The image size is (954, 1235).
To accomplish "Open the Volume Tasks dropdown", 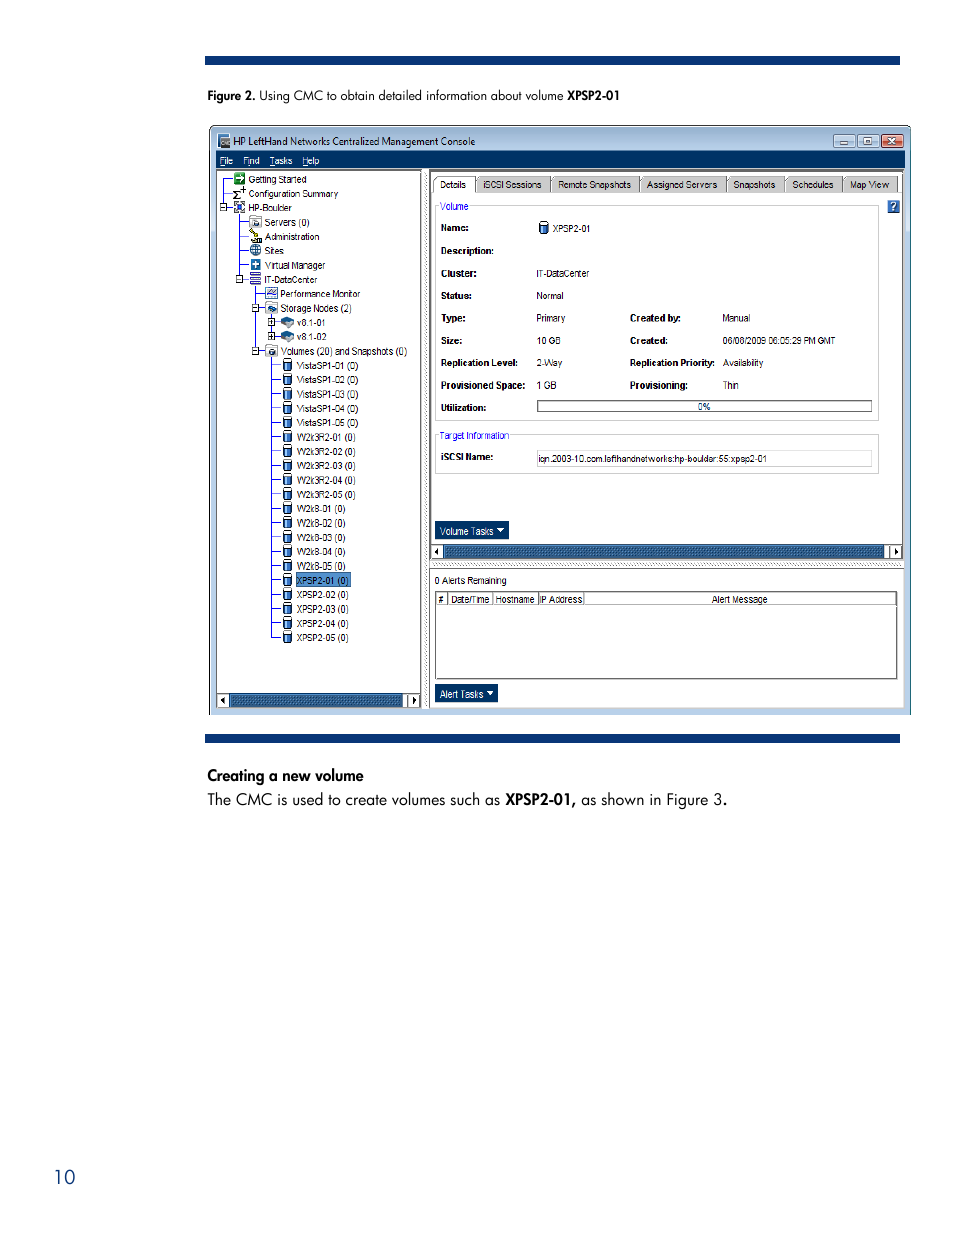I will [x=472, y=531].
